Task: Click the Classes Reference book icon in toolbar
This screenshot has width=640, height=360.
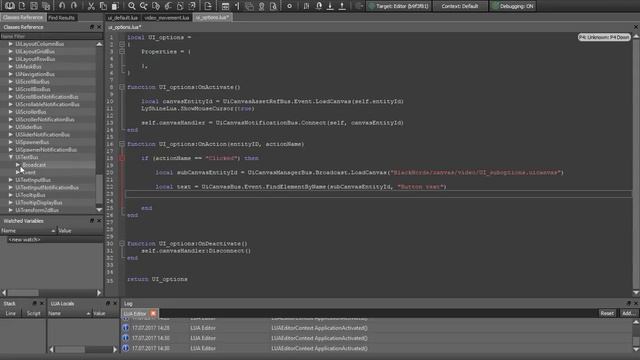Action: (x=10, y=6)
